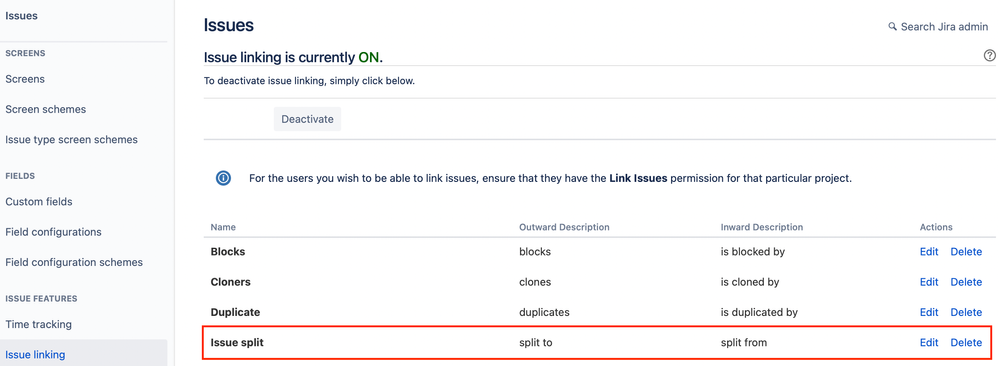This screenshot has height=366, width=999.
Task: Click the Issue split name cell
Action: pyautogui.click(x=237, y=342)
